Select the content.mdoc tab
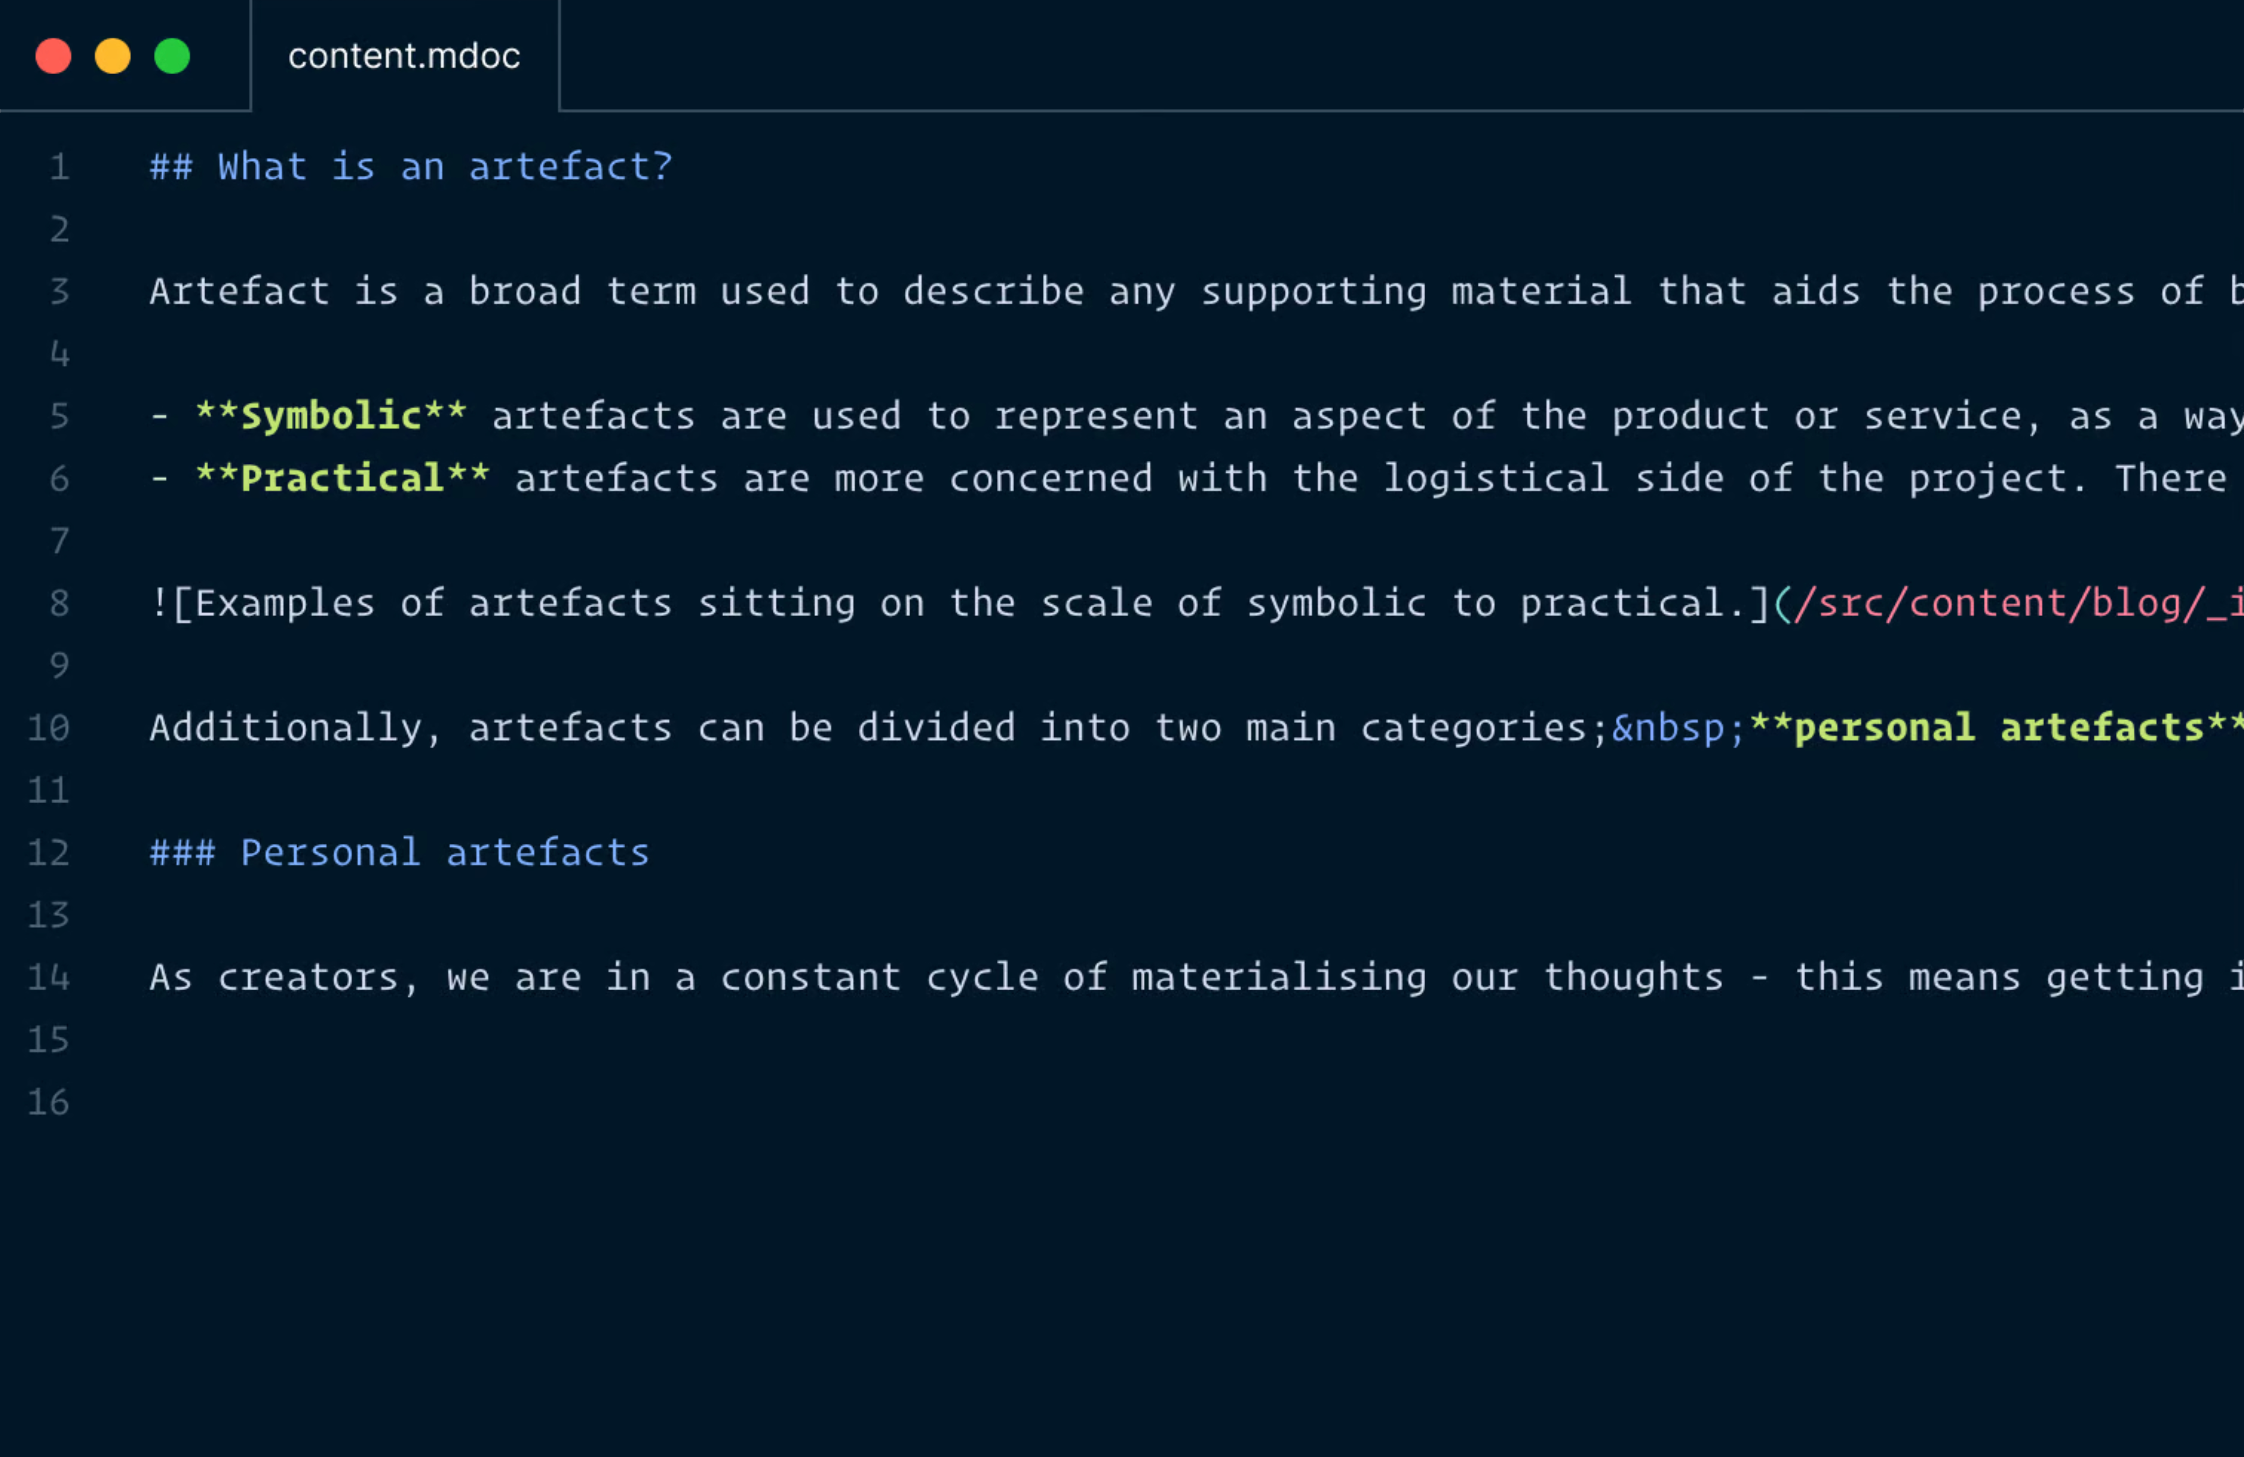 point(404,56)
